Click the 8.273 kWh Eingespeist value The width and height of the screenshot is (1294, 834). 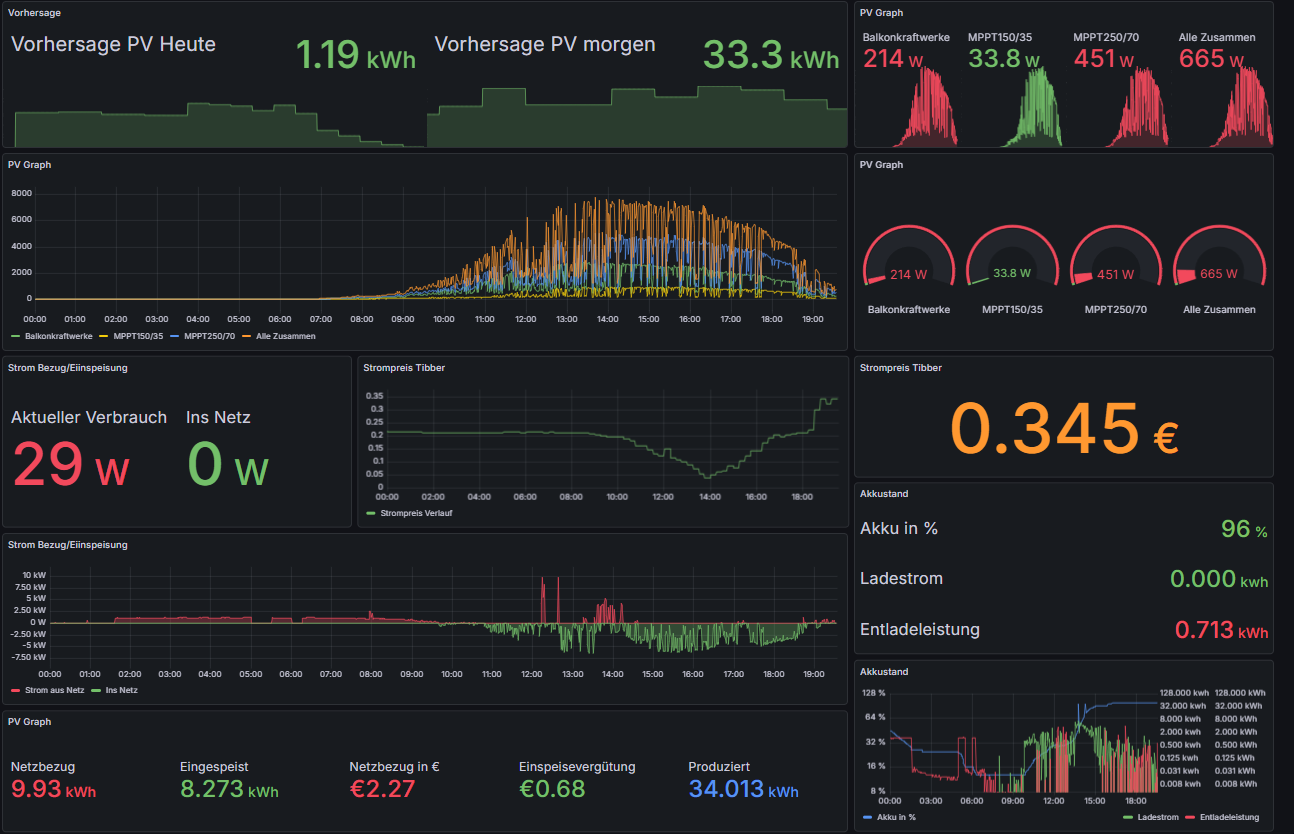(229, 789)
